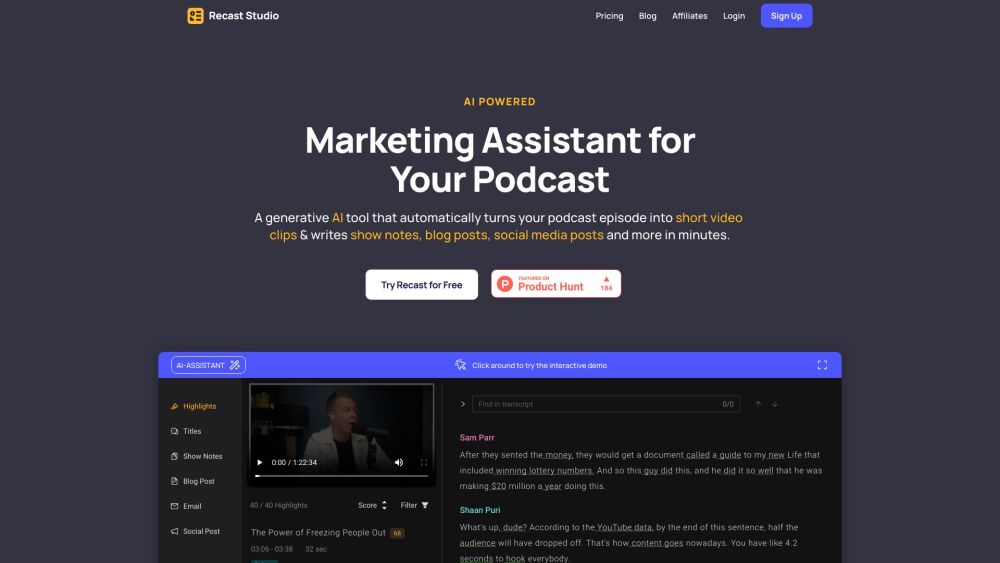Select Blog Post in the sidebar
1000x563 pixels.
tap(198, 482)
